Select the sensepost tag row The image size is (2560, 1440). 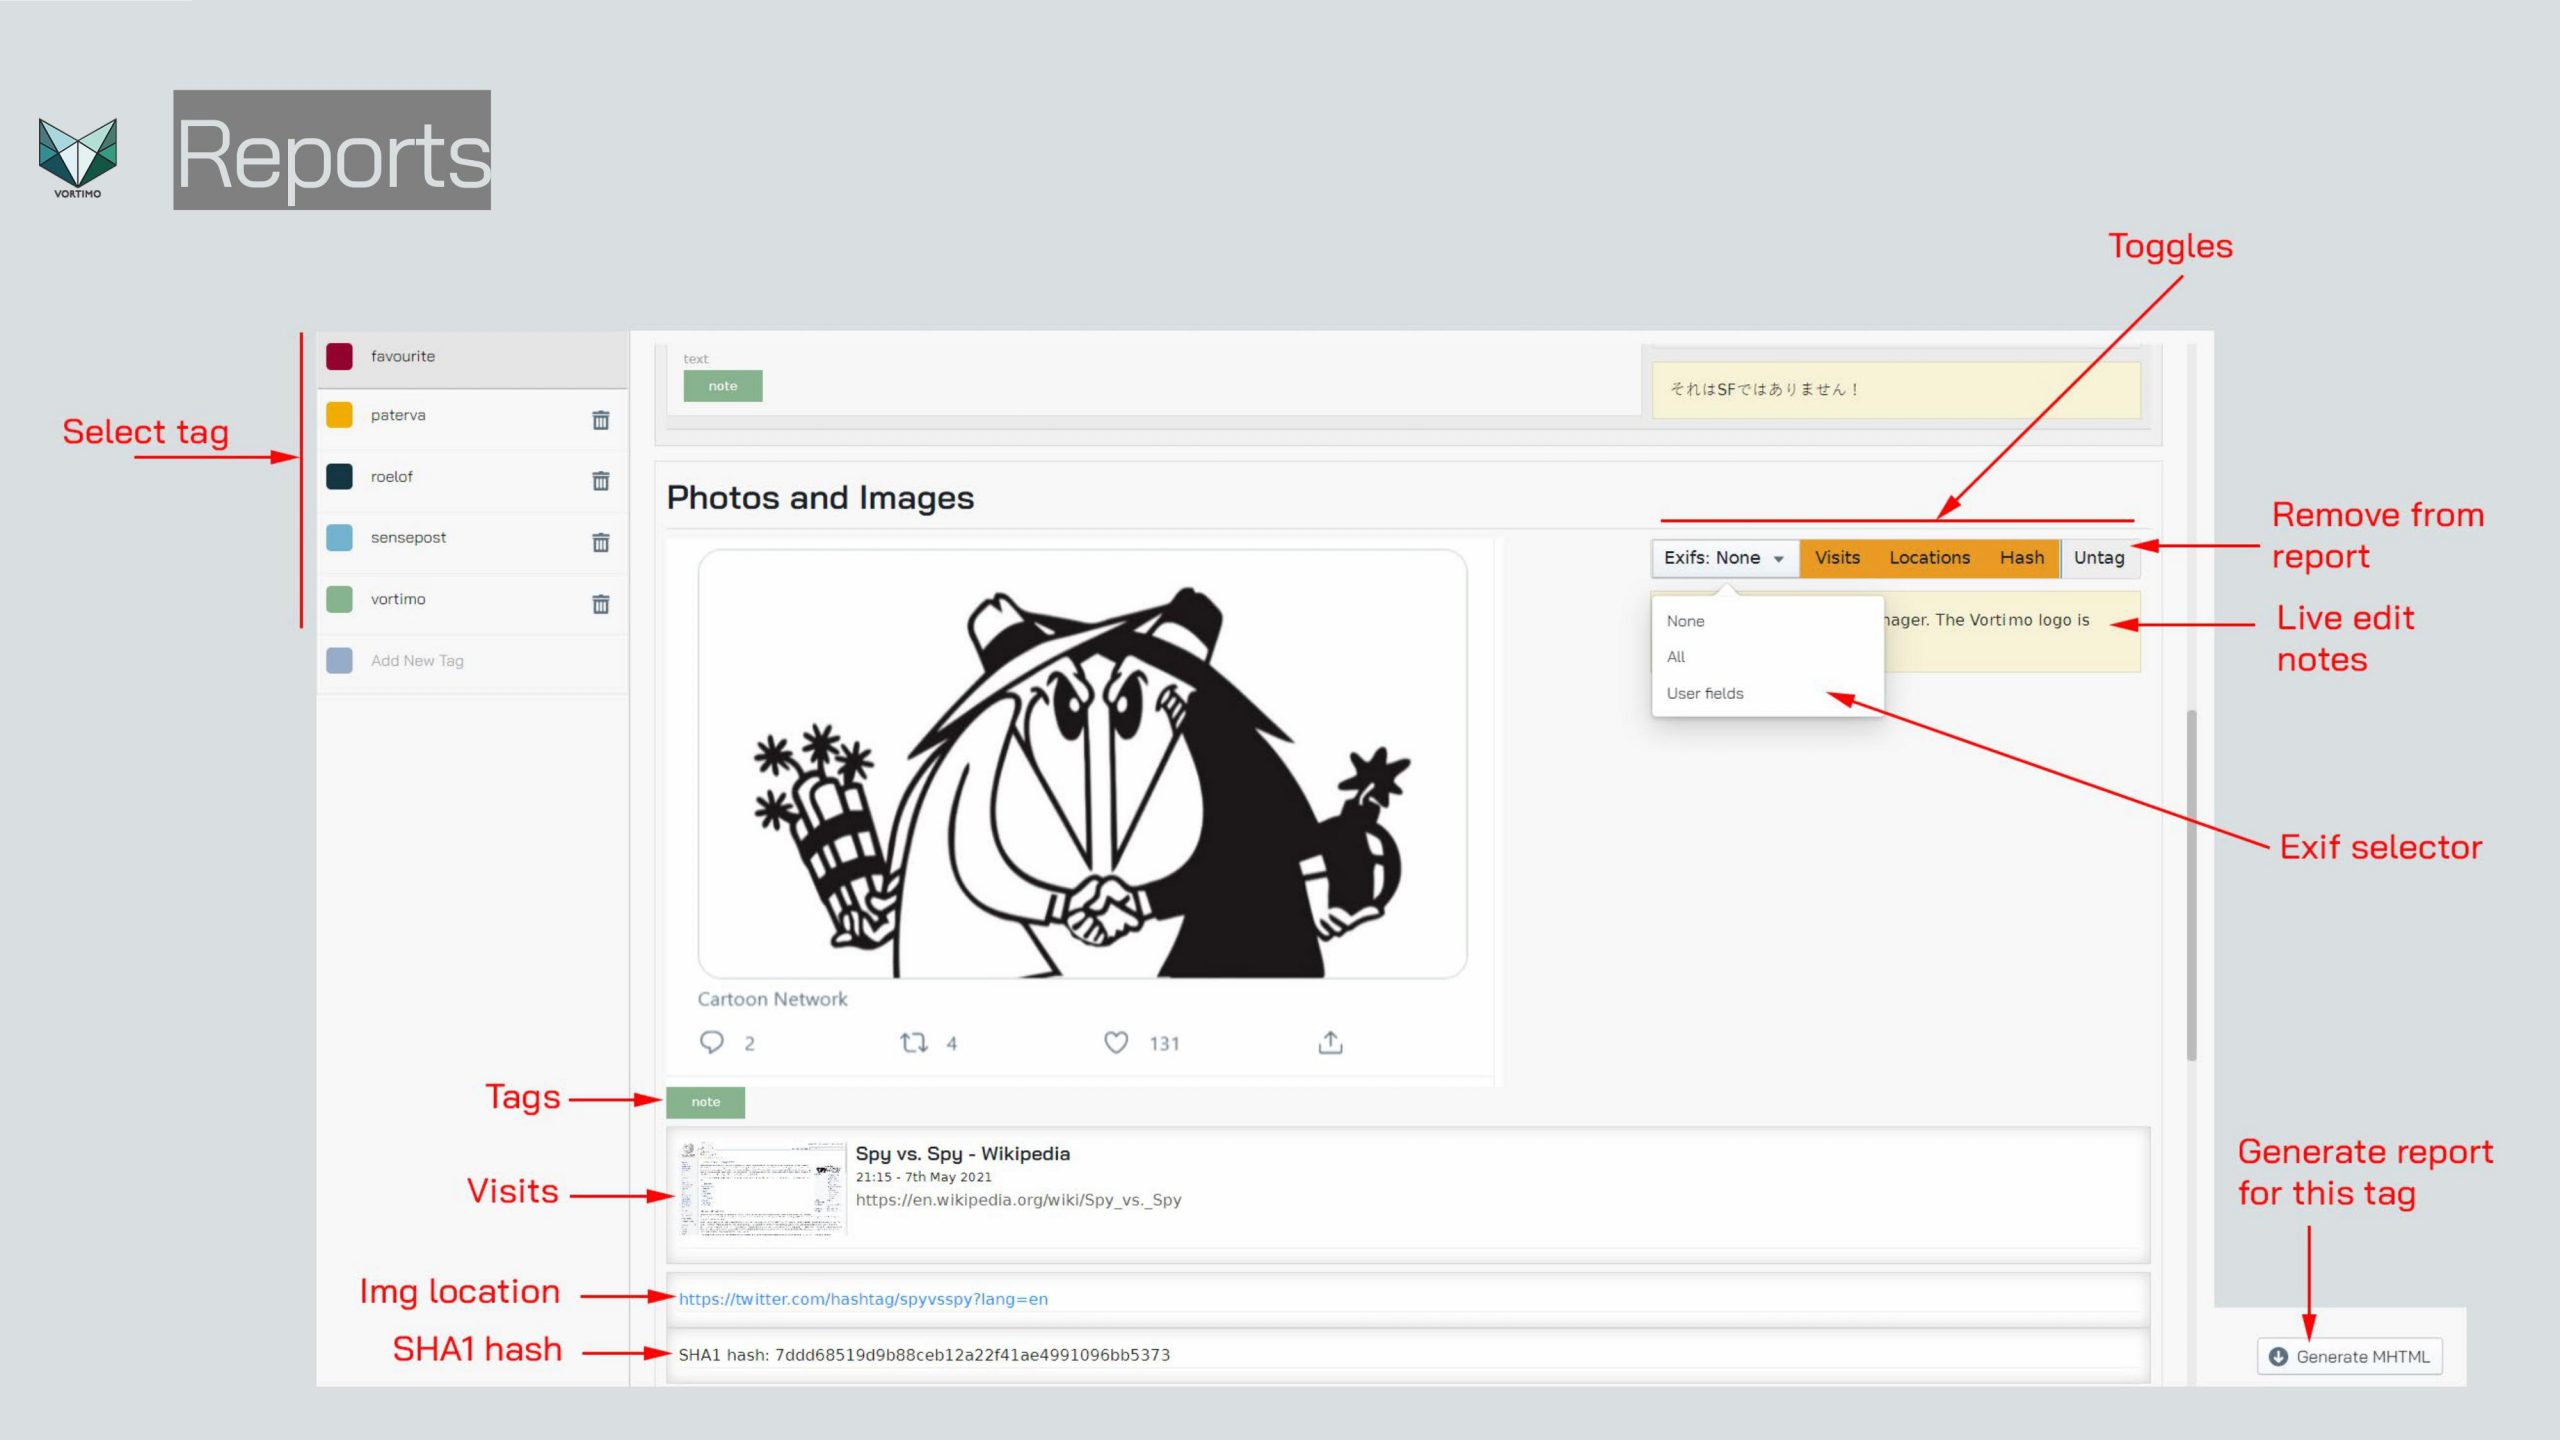click(x=472, y=541)
